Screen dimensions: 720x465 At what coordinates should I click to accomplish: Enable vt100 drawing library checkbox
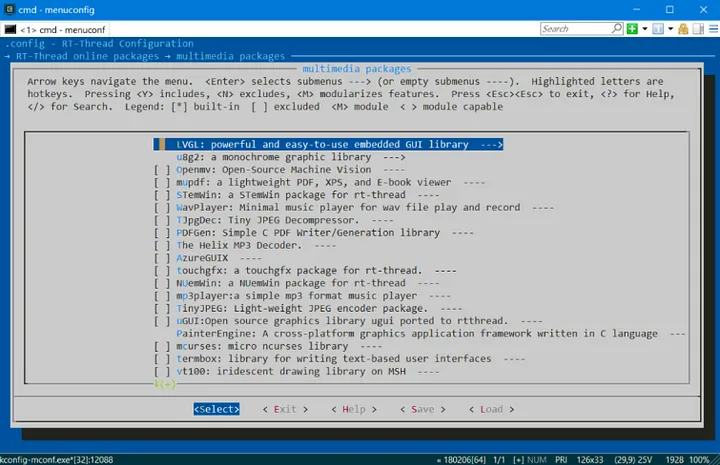(162, 372)
